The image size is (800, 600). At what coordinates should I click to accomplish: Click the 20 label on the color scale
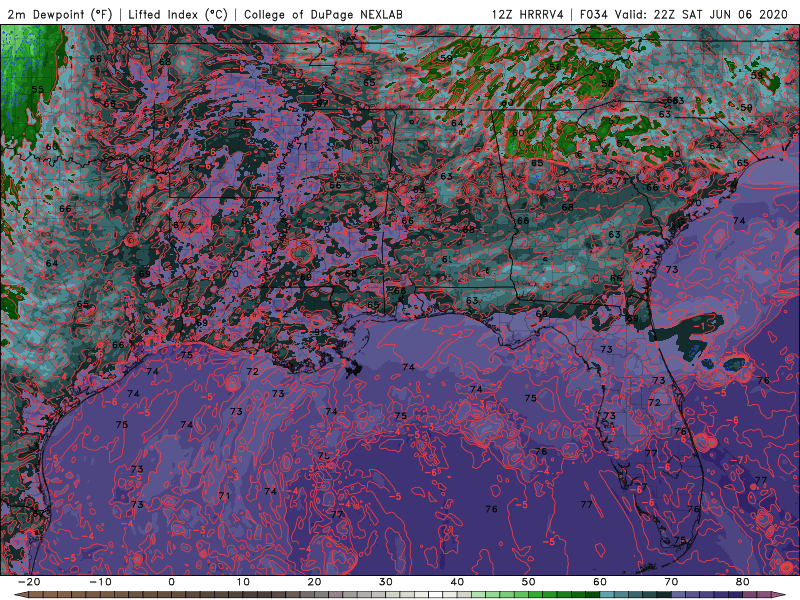tap(314, 582)
